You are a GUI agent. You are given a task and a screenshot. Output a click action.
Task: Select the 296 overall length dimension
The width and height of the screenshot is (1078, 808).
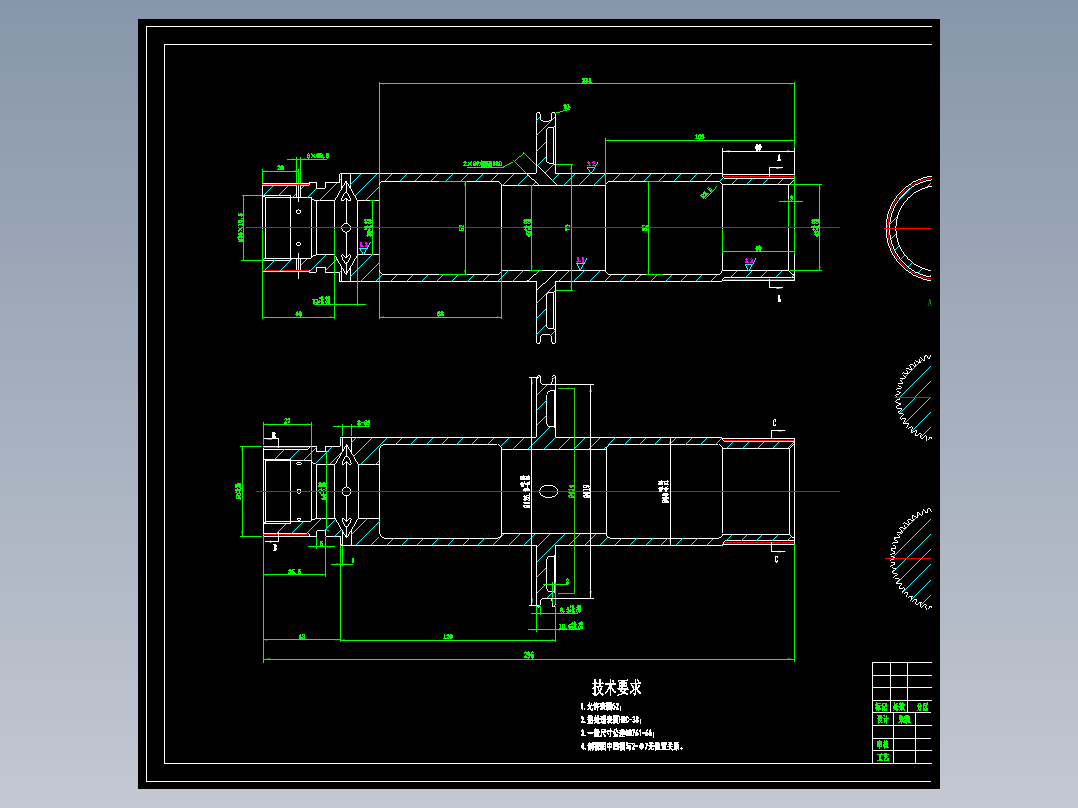[x=528, y=655]
